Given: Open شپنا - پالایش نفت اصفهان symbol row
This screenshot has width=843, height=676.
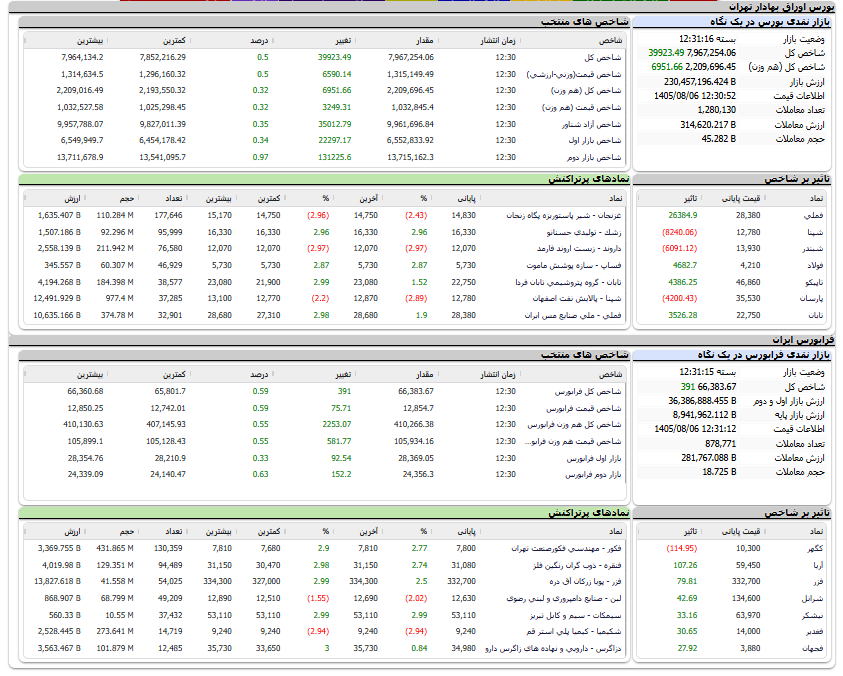Looking at the screenshot, I should click(x=577, y=298).
